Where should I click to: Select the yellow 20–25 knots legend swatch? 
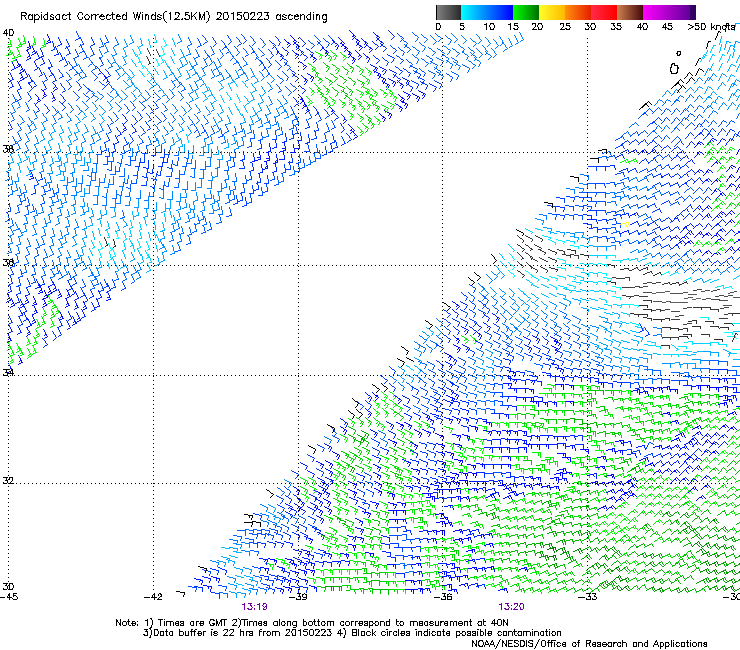pyautogui.click(x=552, y=12)
